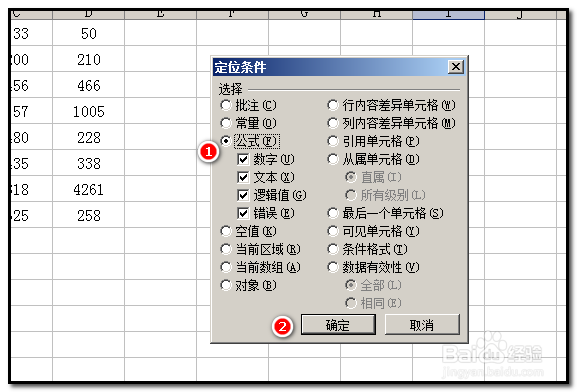Viewport: 577px width, 392px height.
Task: Click column H header
Action: click(376, 15)
